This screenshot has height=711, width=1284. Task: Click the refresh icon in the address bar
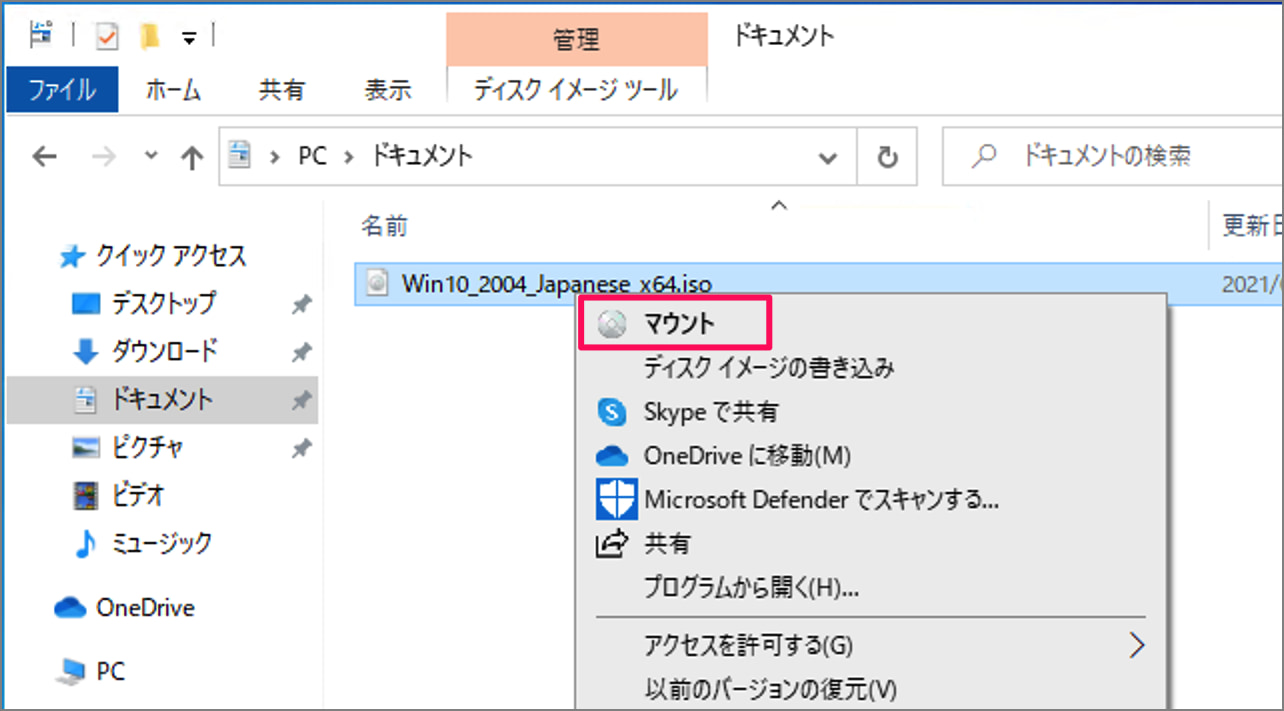tap(886, 156)
